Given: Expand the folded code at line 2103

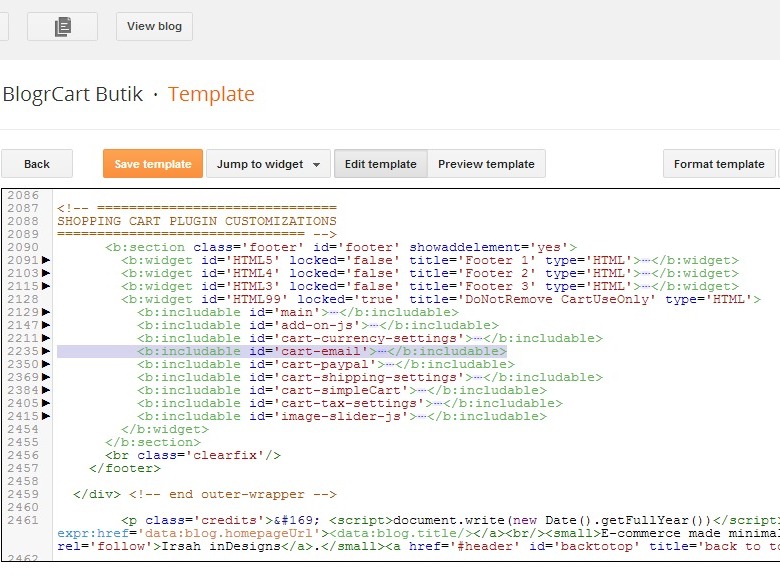Looking at the screenshot, I should tap(46, 274).
